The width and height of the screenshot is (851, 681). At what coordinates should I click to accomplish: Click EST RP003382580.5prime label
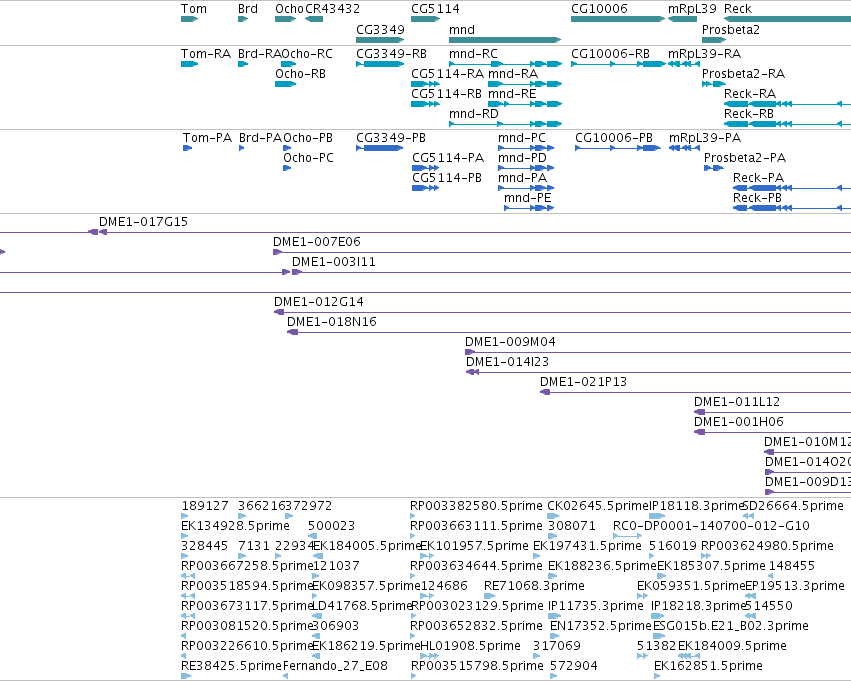click(x=476, y=506)
